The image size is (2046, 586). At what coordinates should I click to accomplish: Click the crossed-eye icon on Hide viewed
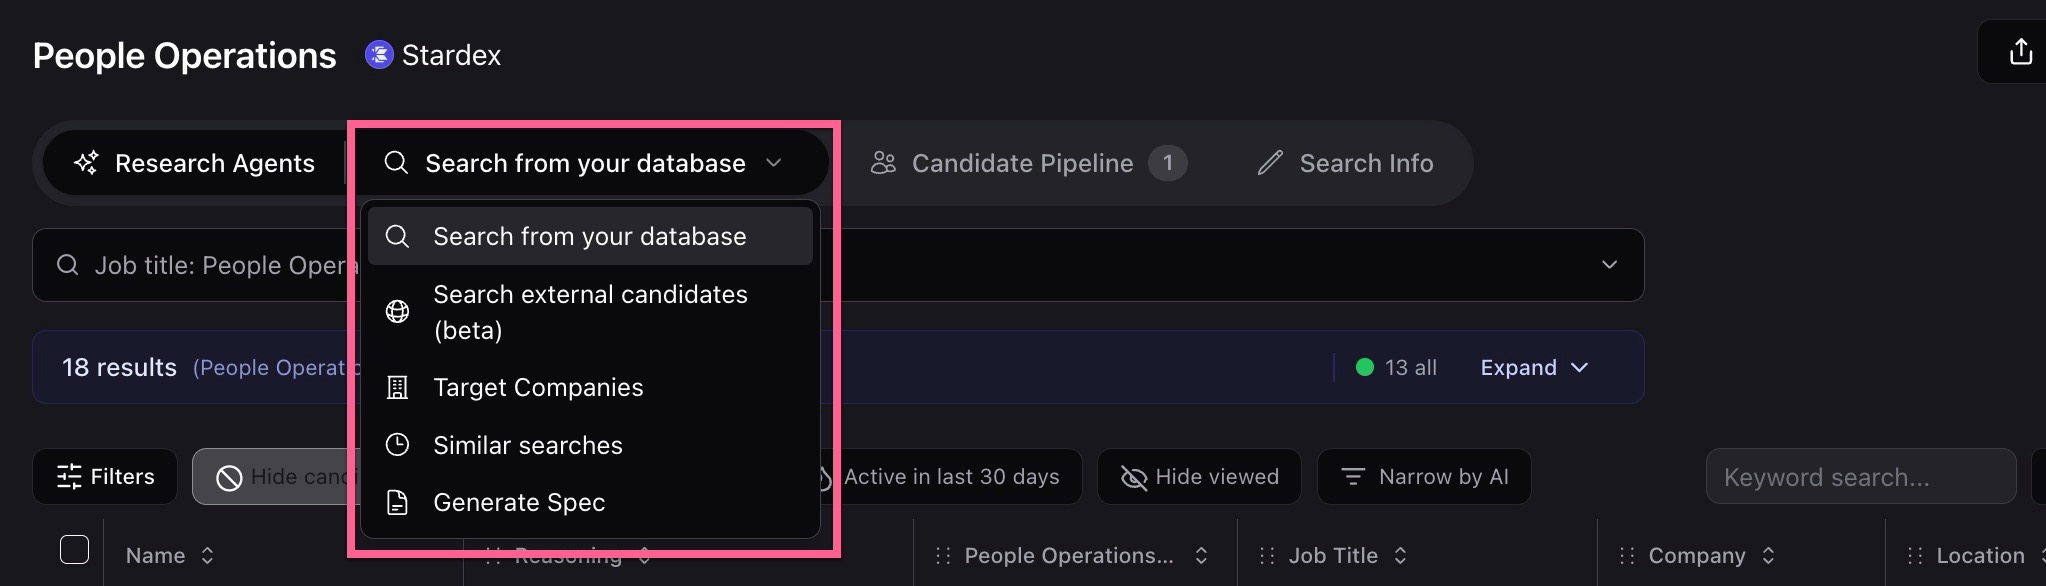coord(1134,478)
